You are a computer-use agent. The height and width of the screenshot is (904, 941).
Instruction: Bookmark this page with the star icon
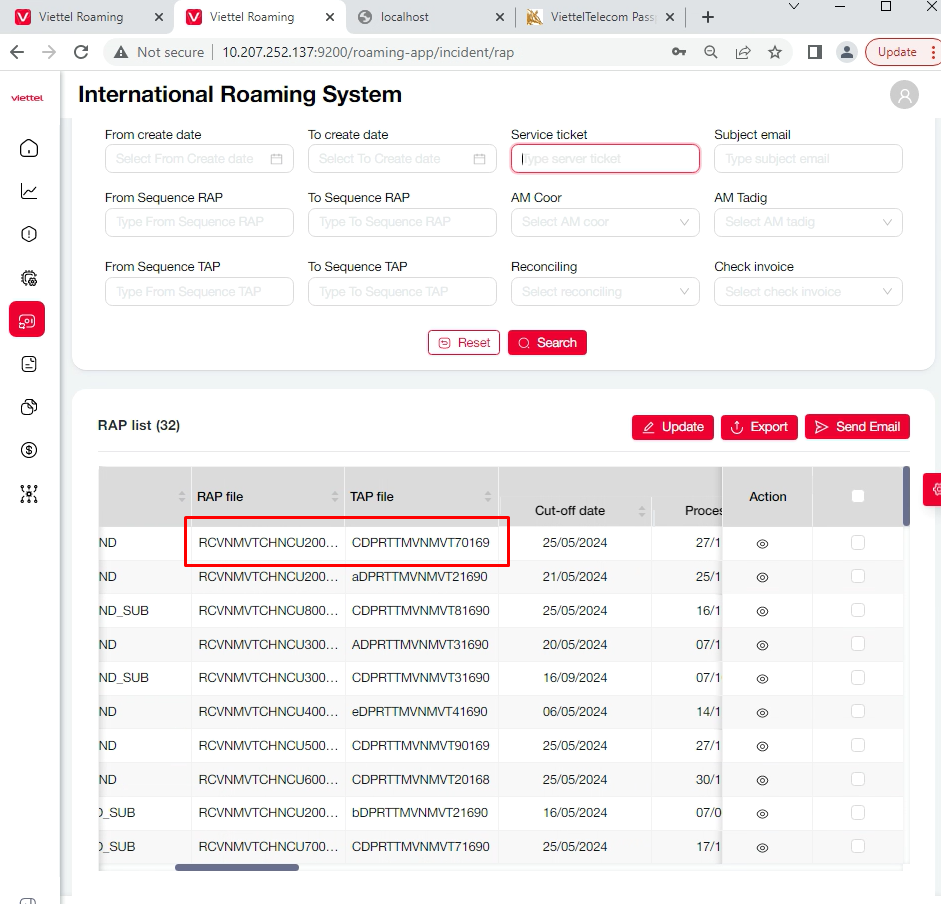click(x=775, y=52)
